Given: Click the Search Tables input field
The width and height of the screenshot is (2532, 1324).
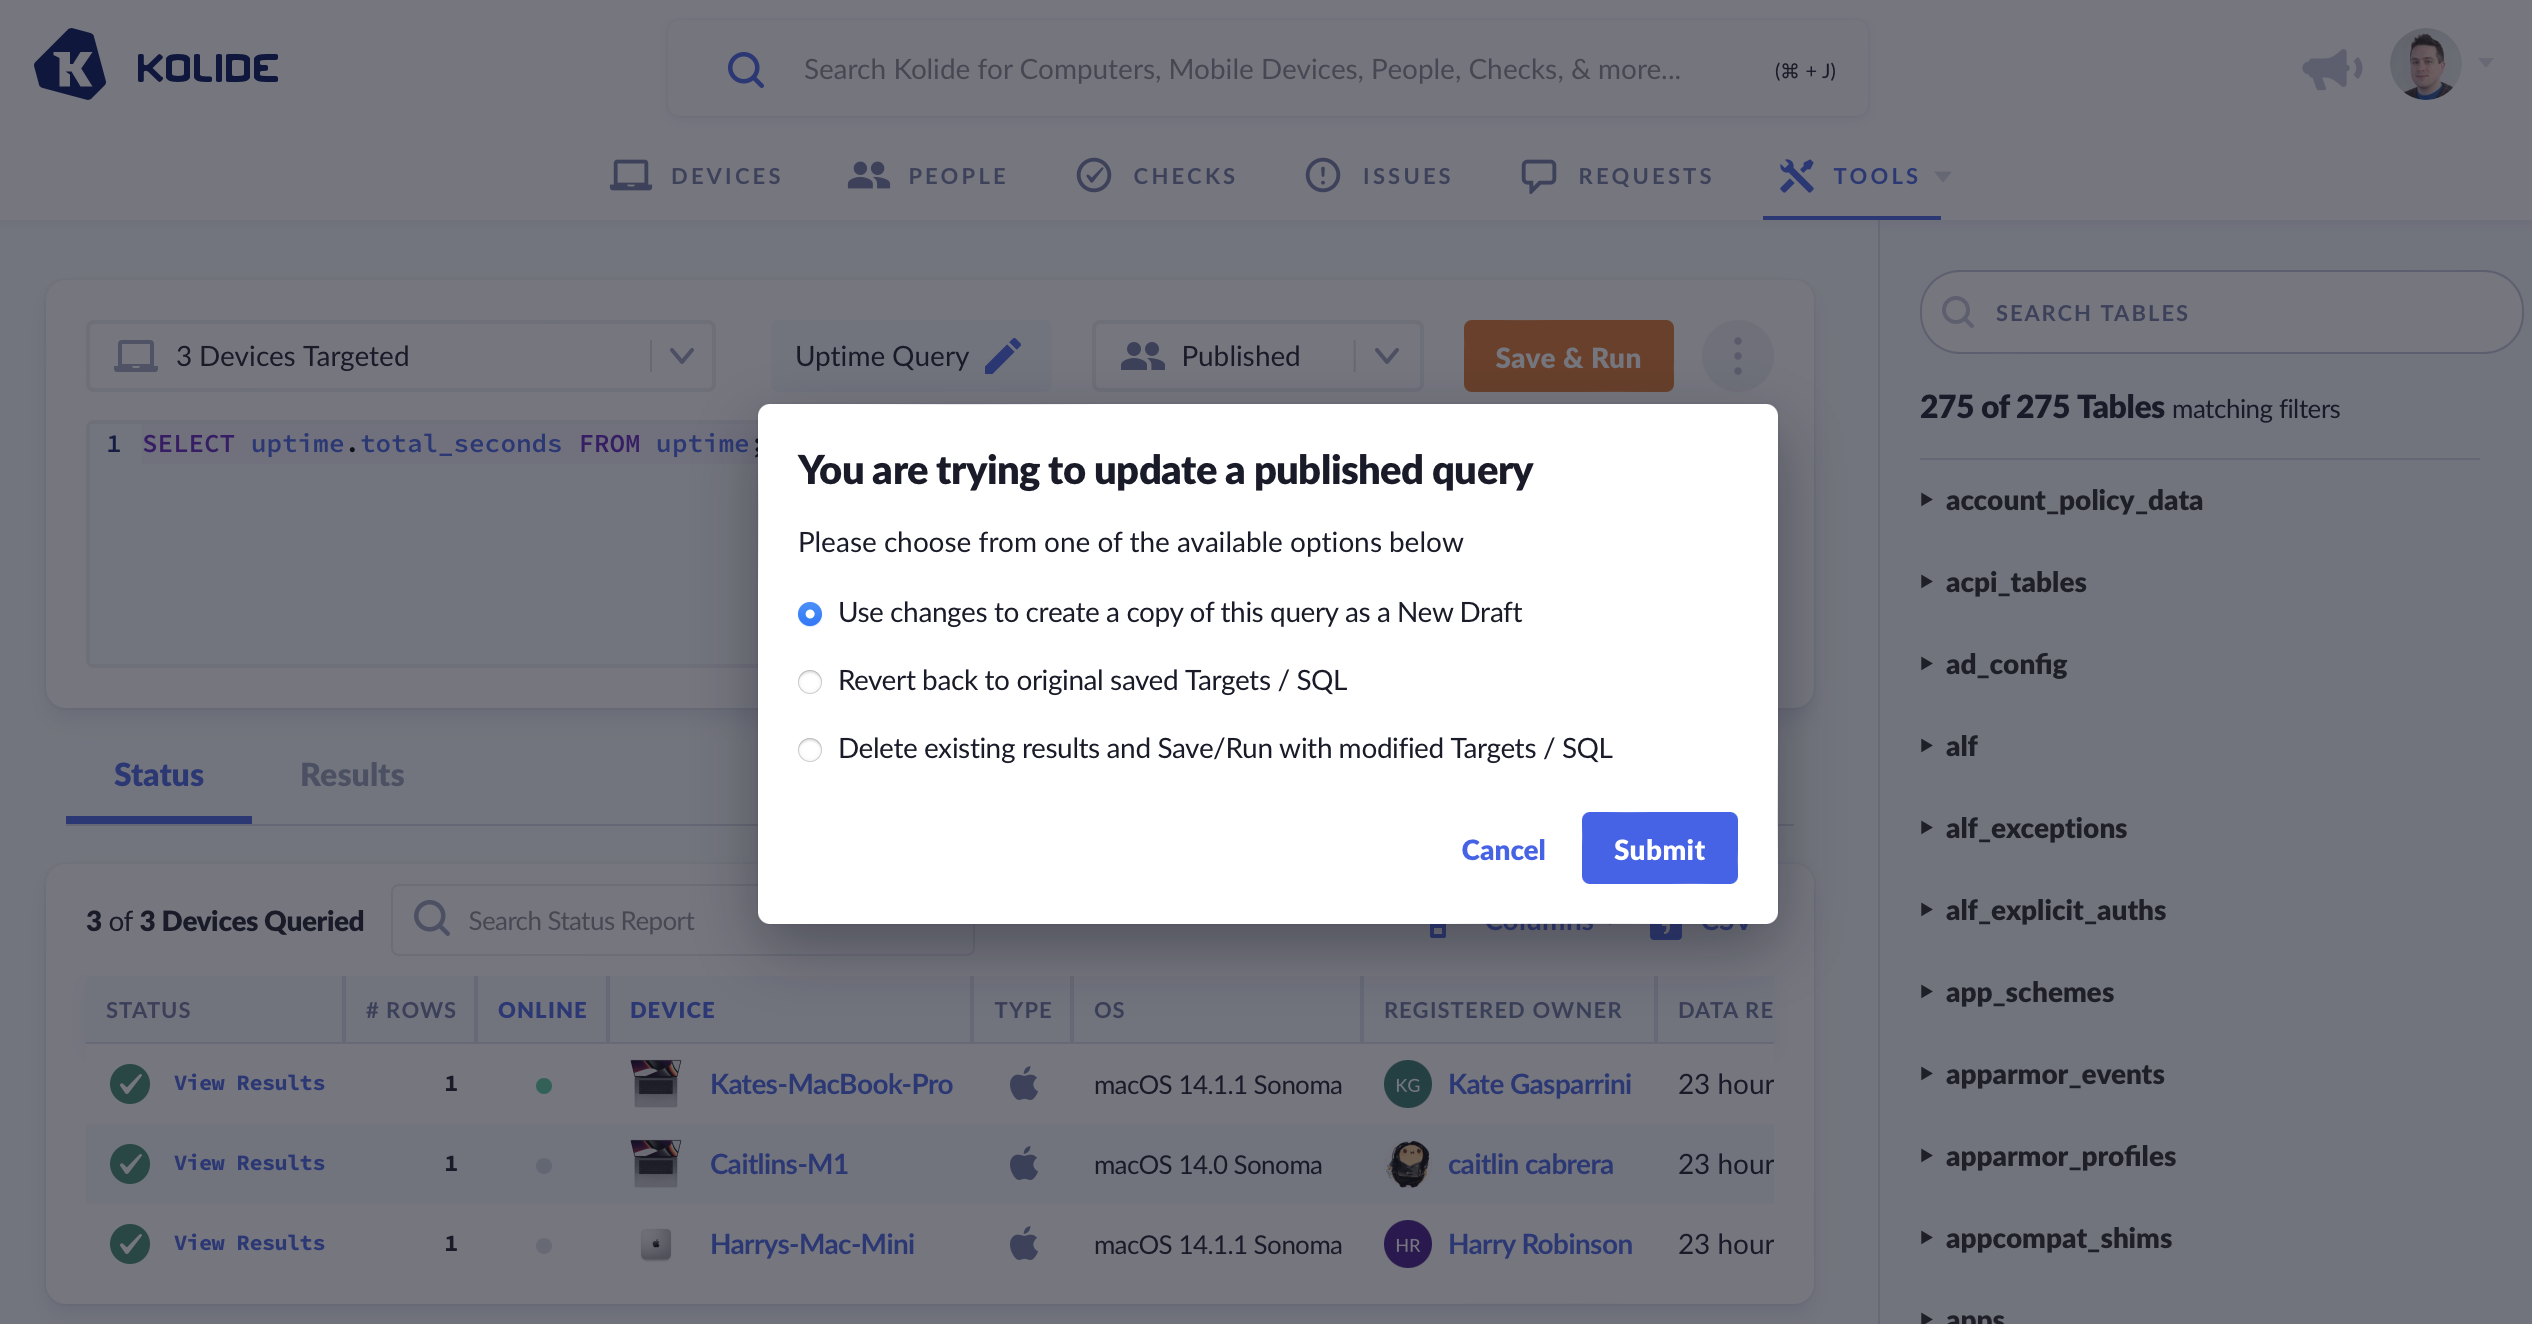Looking at the screenshot, I should (2220, 313).
